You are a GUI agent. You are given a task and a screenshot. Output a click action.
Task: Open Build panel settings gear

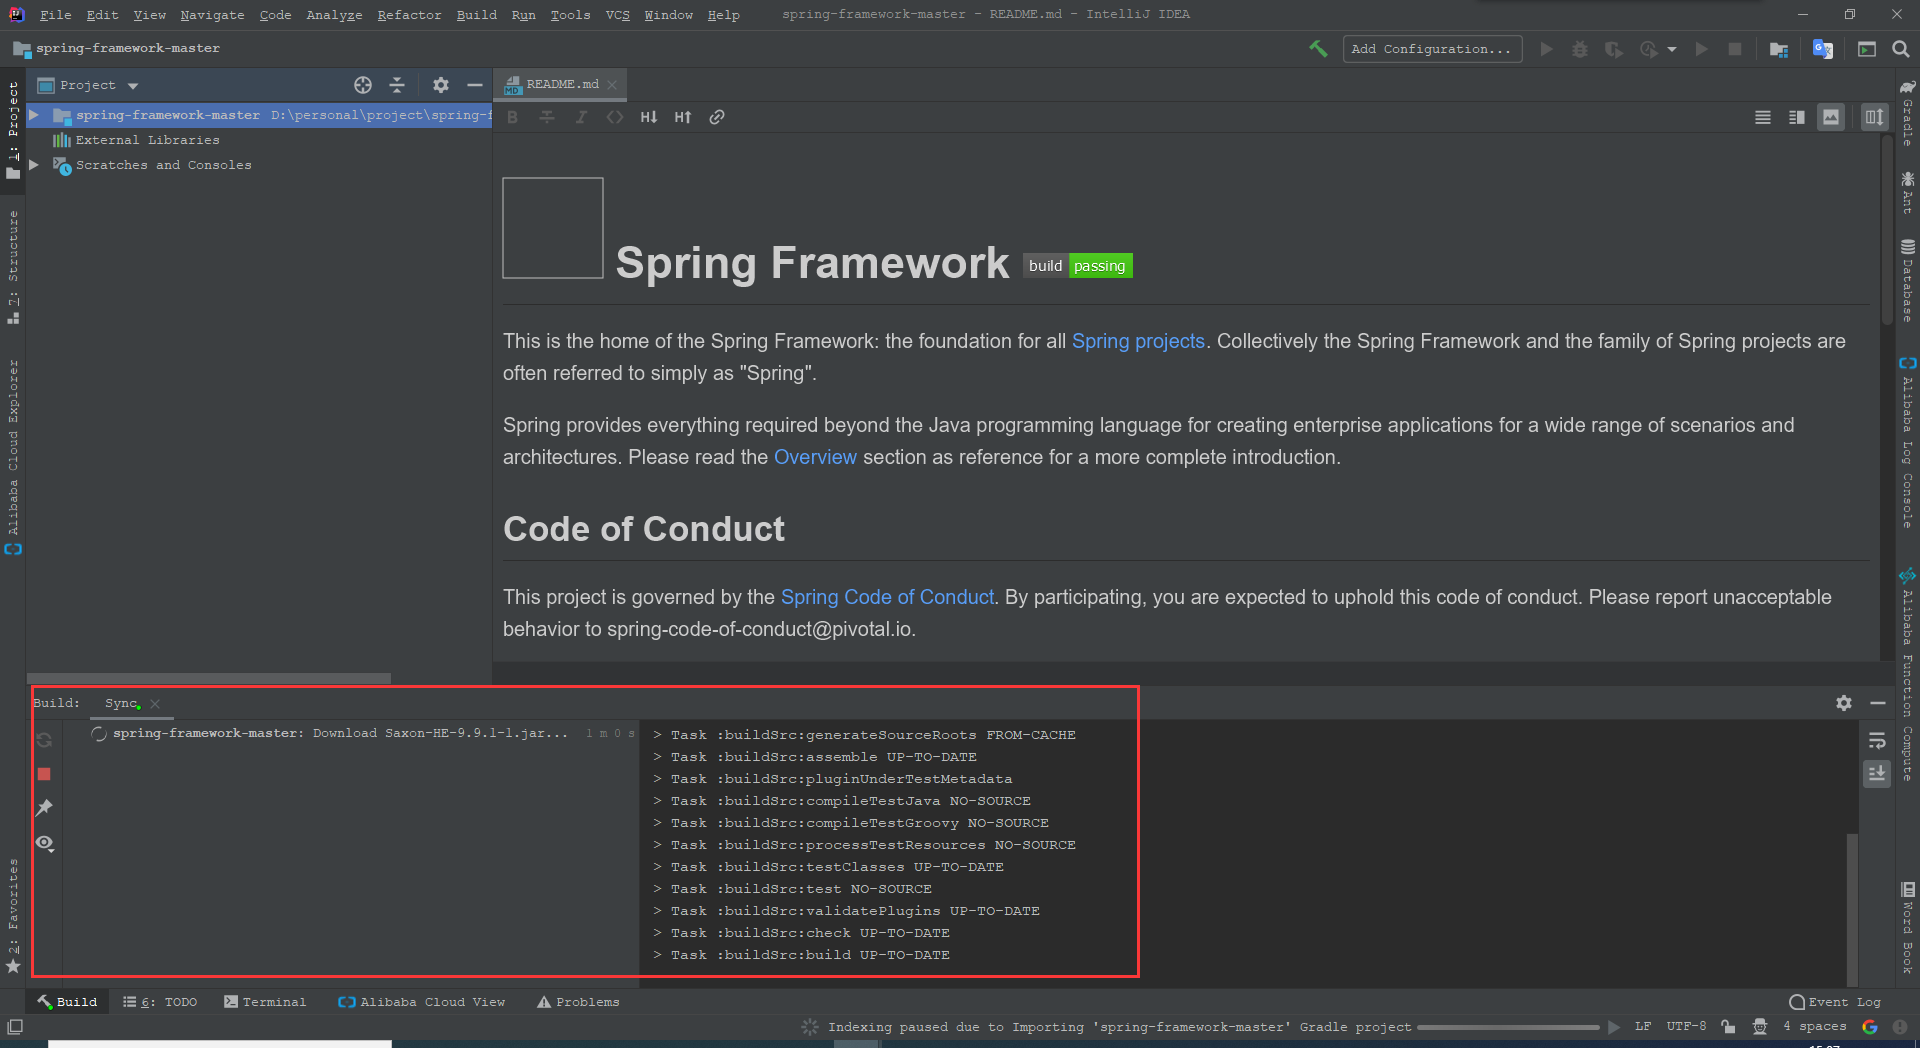(x=1844, y=703)
